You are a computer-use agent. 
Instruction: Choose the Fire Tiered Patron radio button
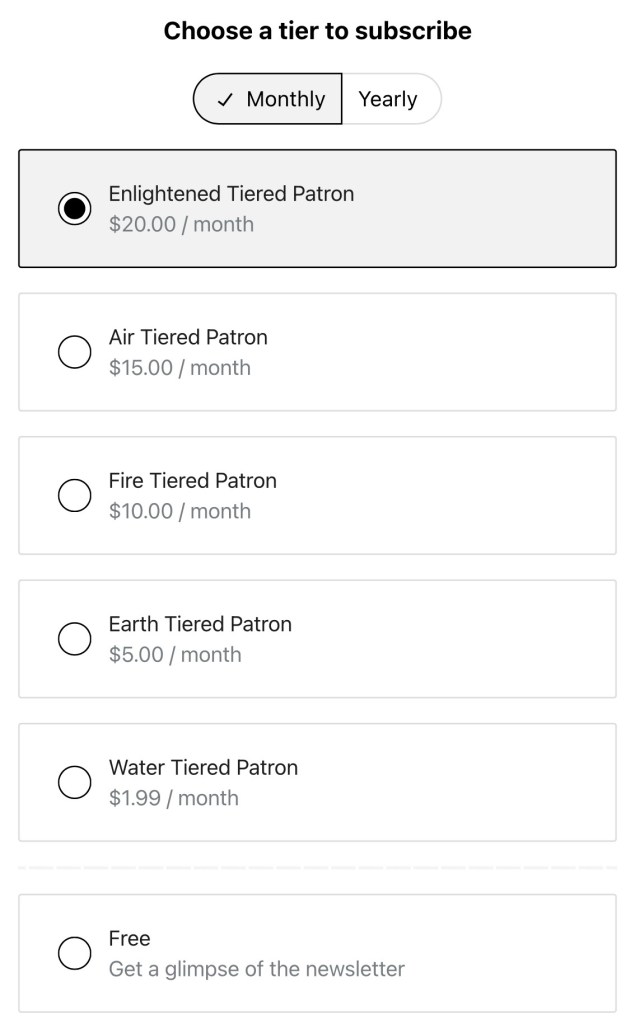coord(74,495)
